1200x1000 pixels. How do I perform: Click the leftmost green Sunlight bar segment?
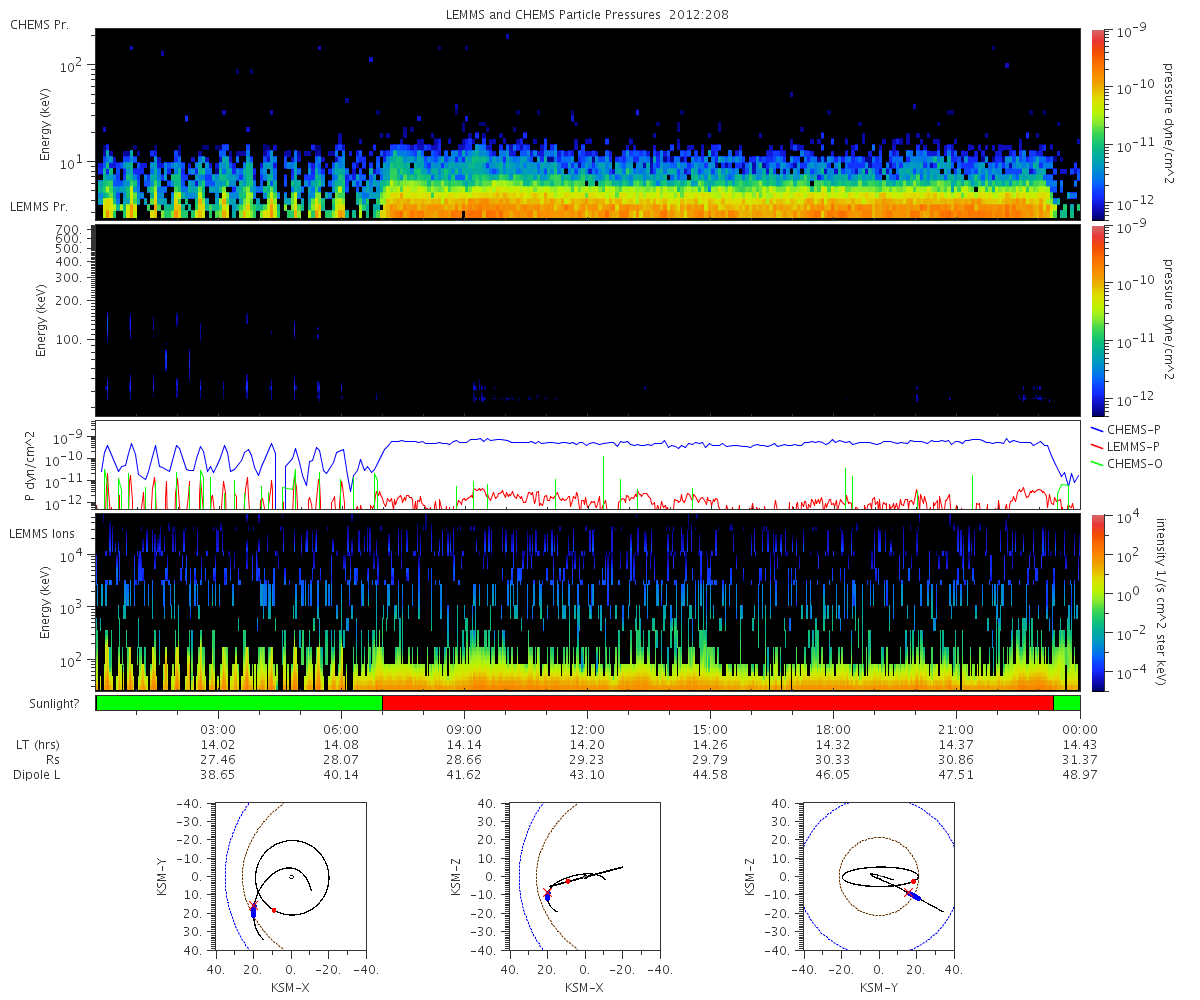click(239, 703)
